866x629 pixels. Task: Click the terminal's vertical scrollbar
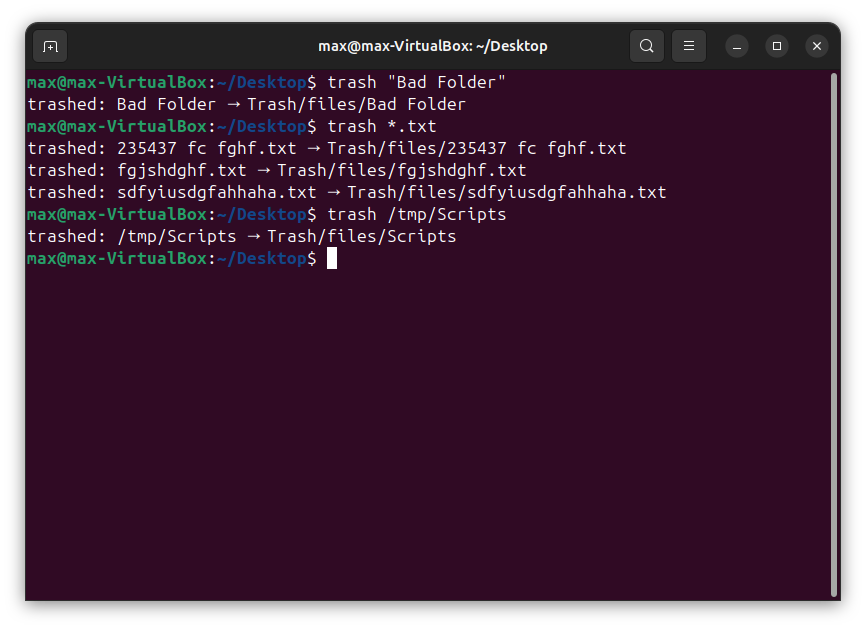click(x=833, y=330)
